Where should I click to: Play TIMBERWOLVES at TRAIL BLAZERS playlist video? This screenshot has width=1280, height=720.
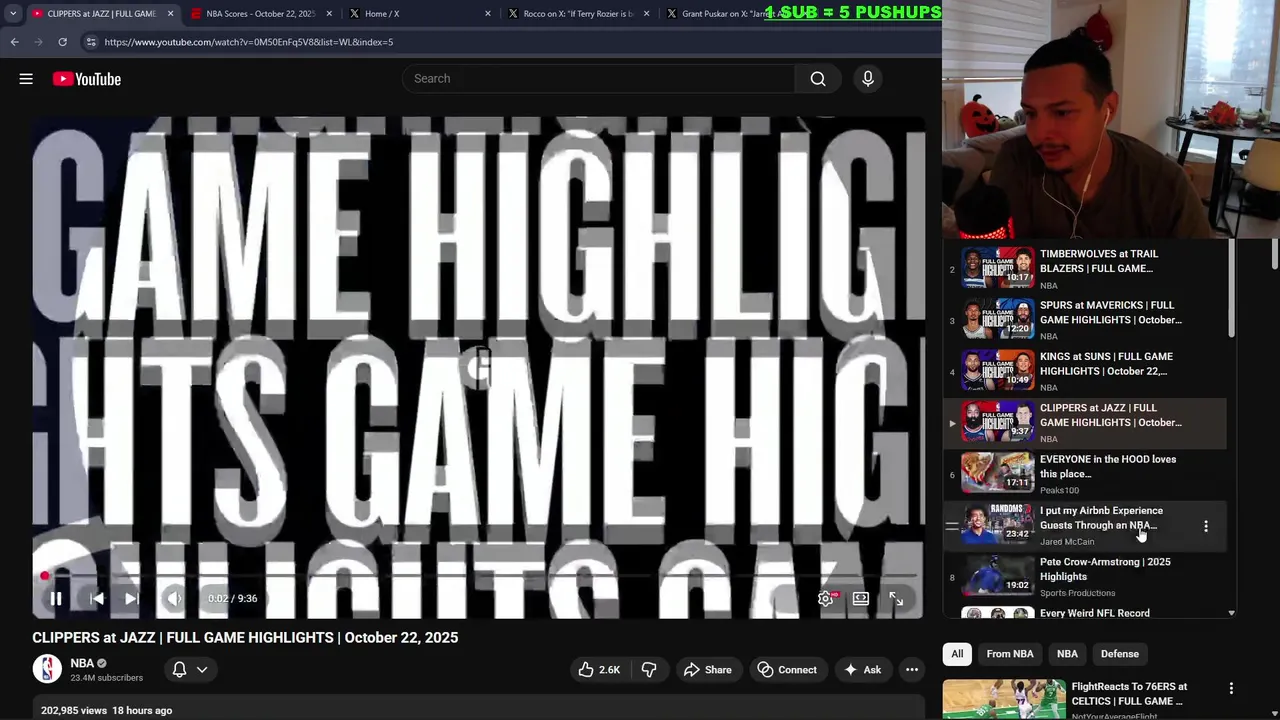pos(1085,269)
